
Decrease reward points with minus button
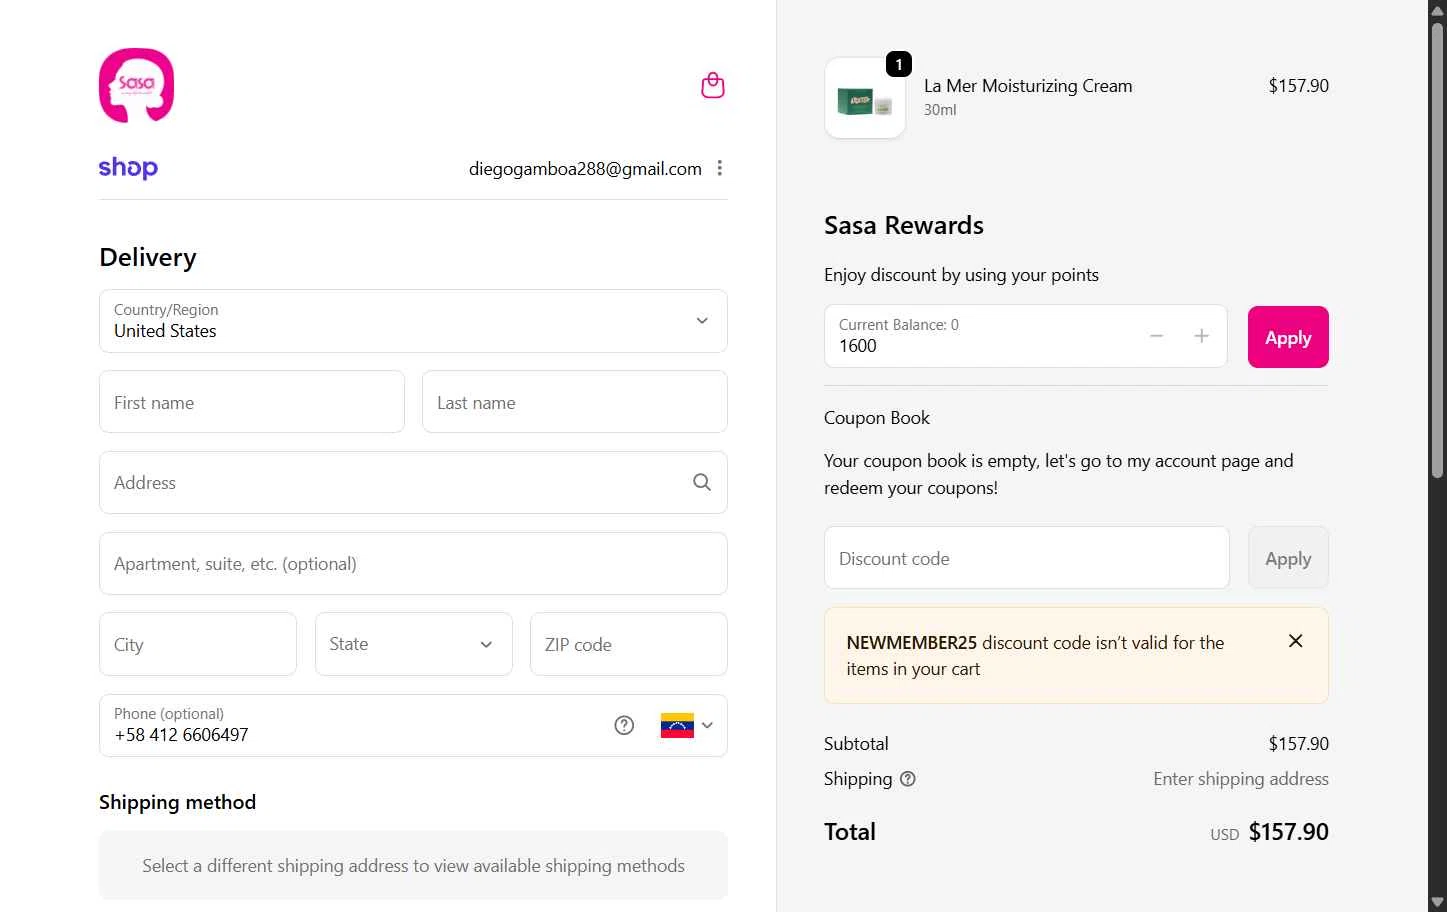pyautogui.click(x=1156, y=336)
